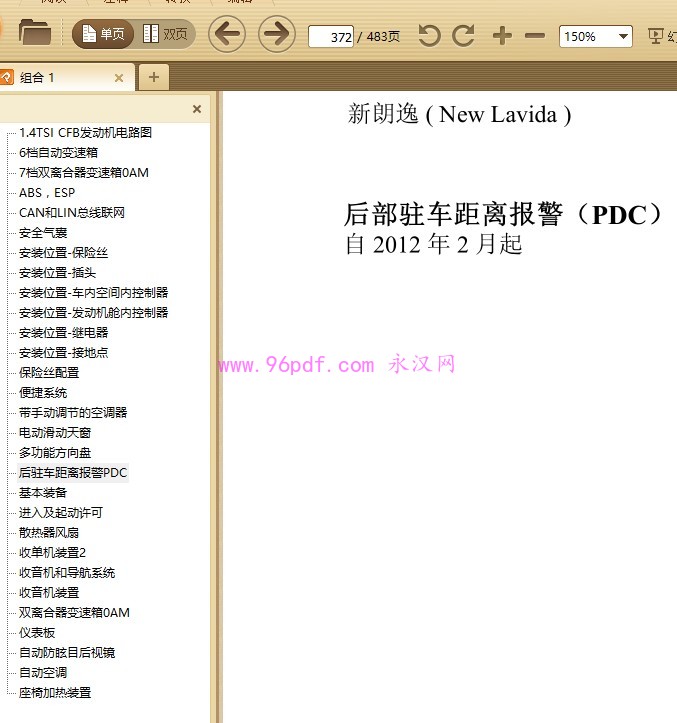Open bookmark 1.4TSI CFB发动机电路图
The image size is (677, 723).
85,133
